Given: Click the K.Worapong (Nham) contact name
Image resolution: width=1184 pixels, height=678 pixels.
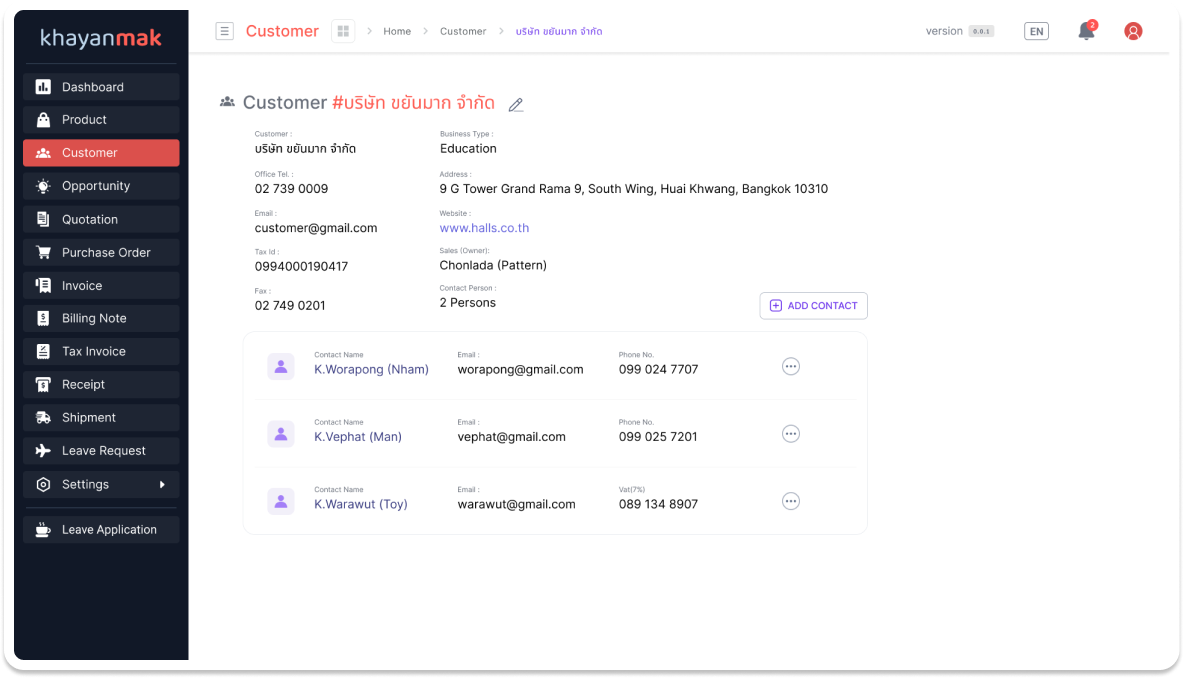Looking at the screenshot, I should [x=371, y=369].
